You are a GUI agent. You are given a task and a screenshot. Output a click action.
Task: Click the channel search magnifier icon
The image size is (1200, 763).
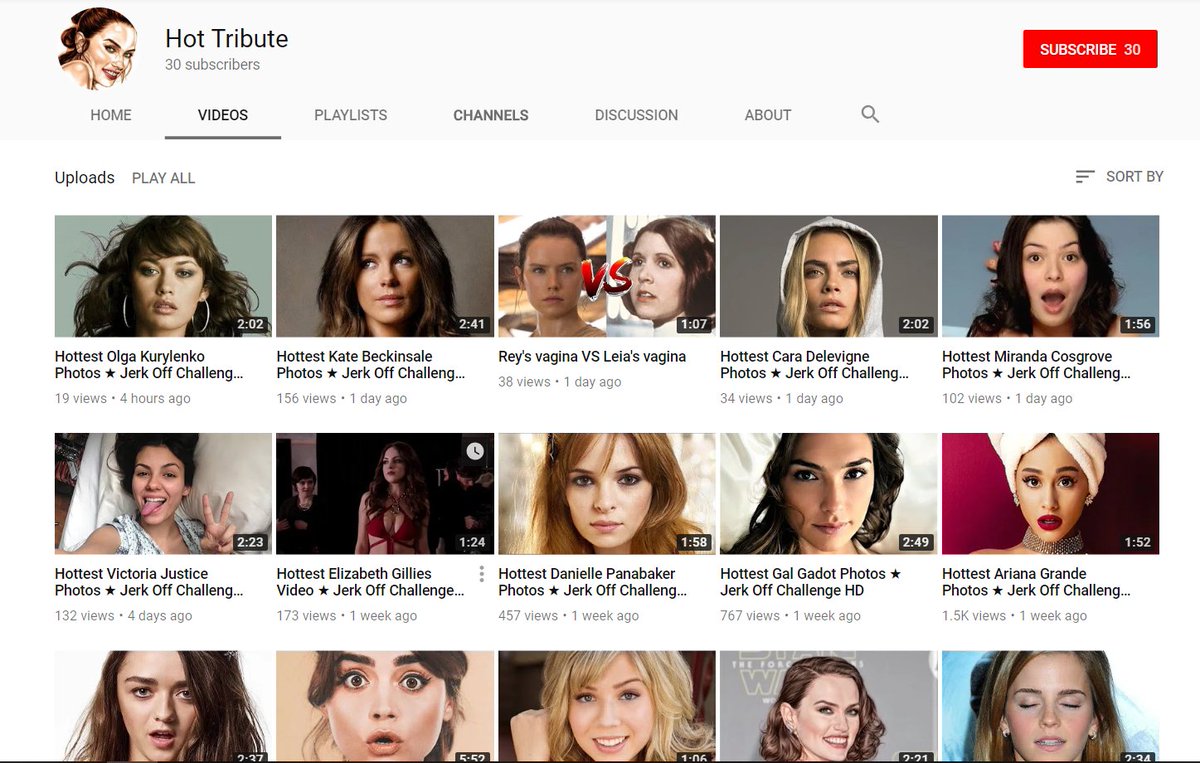click(870, 114)
